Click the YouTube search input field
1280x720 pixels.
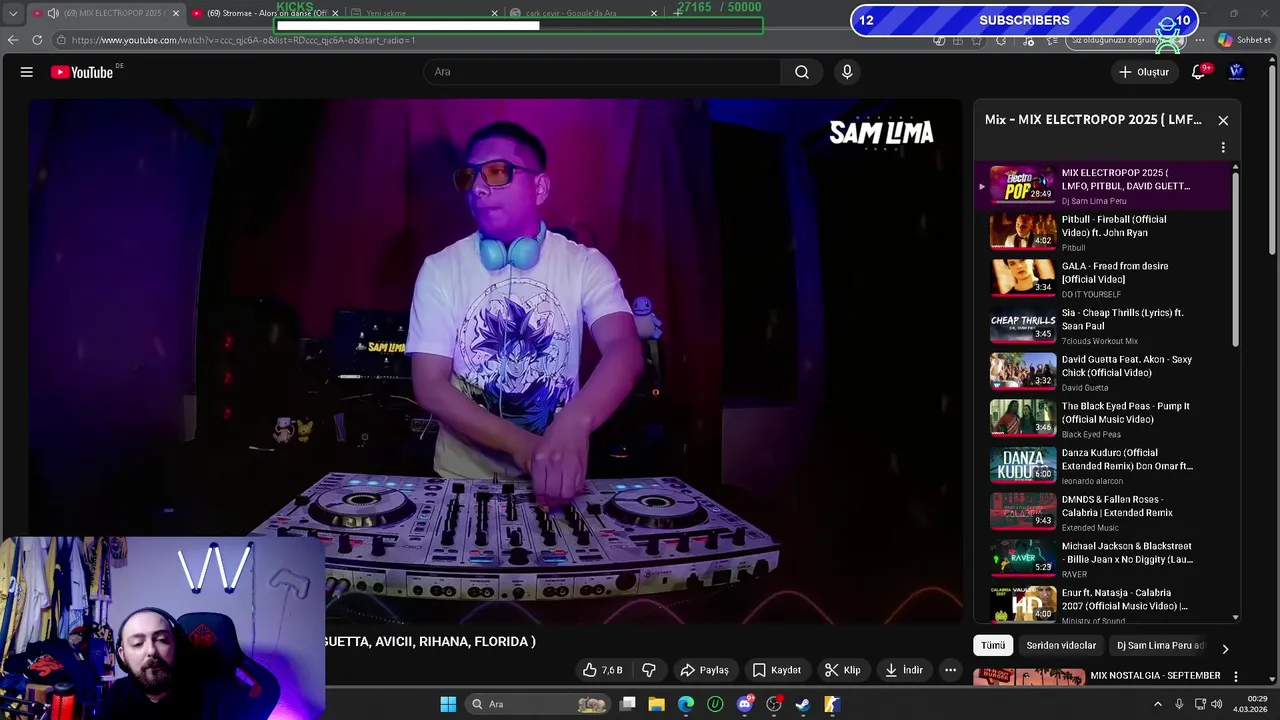click(x=602, y=72)
